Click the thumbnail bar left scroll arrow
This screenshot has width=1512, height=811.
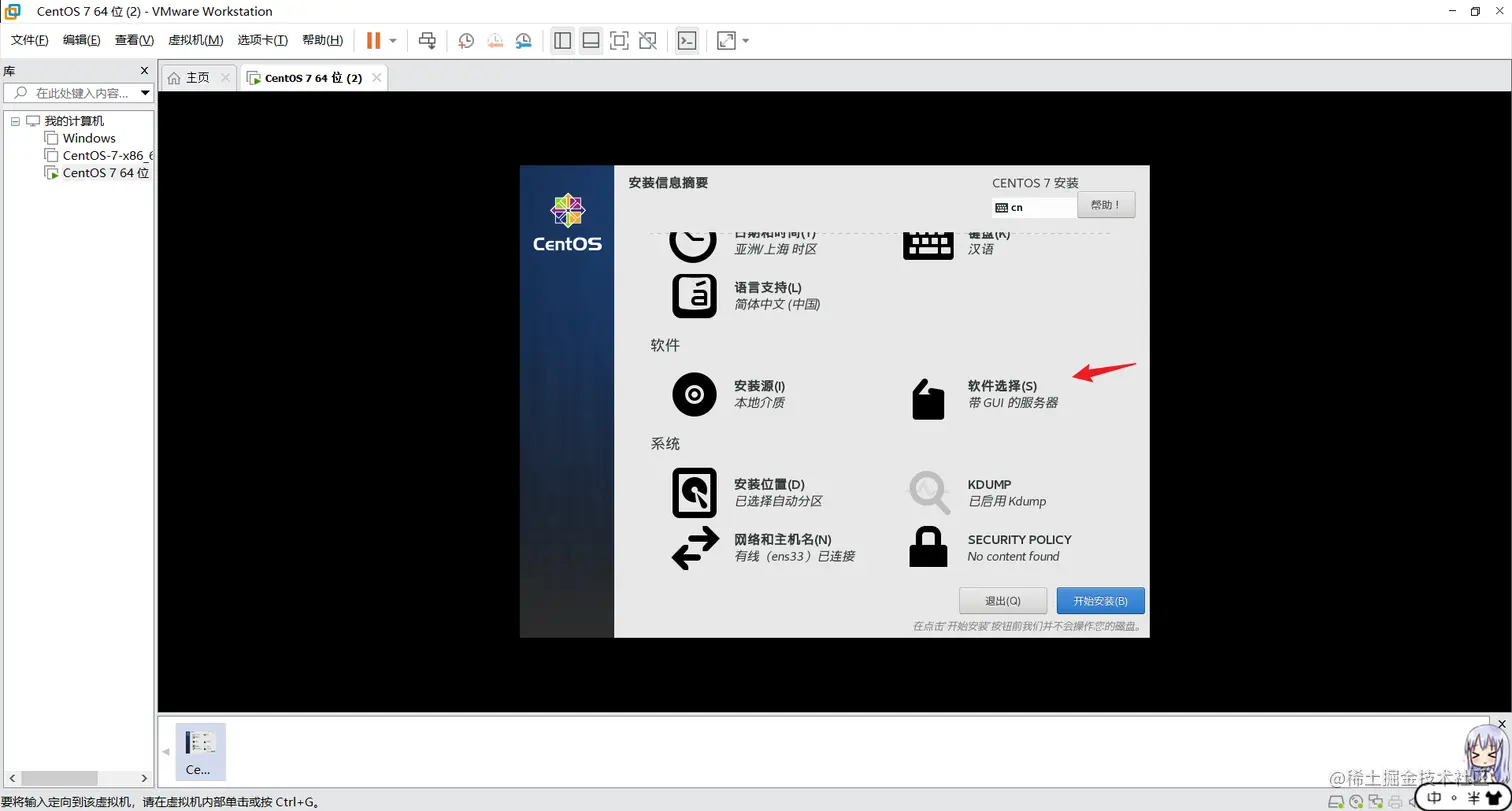pyautogui.click(x=166, y=752)
